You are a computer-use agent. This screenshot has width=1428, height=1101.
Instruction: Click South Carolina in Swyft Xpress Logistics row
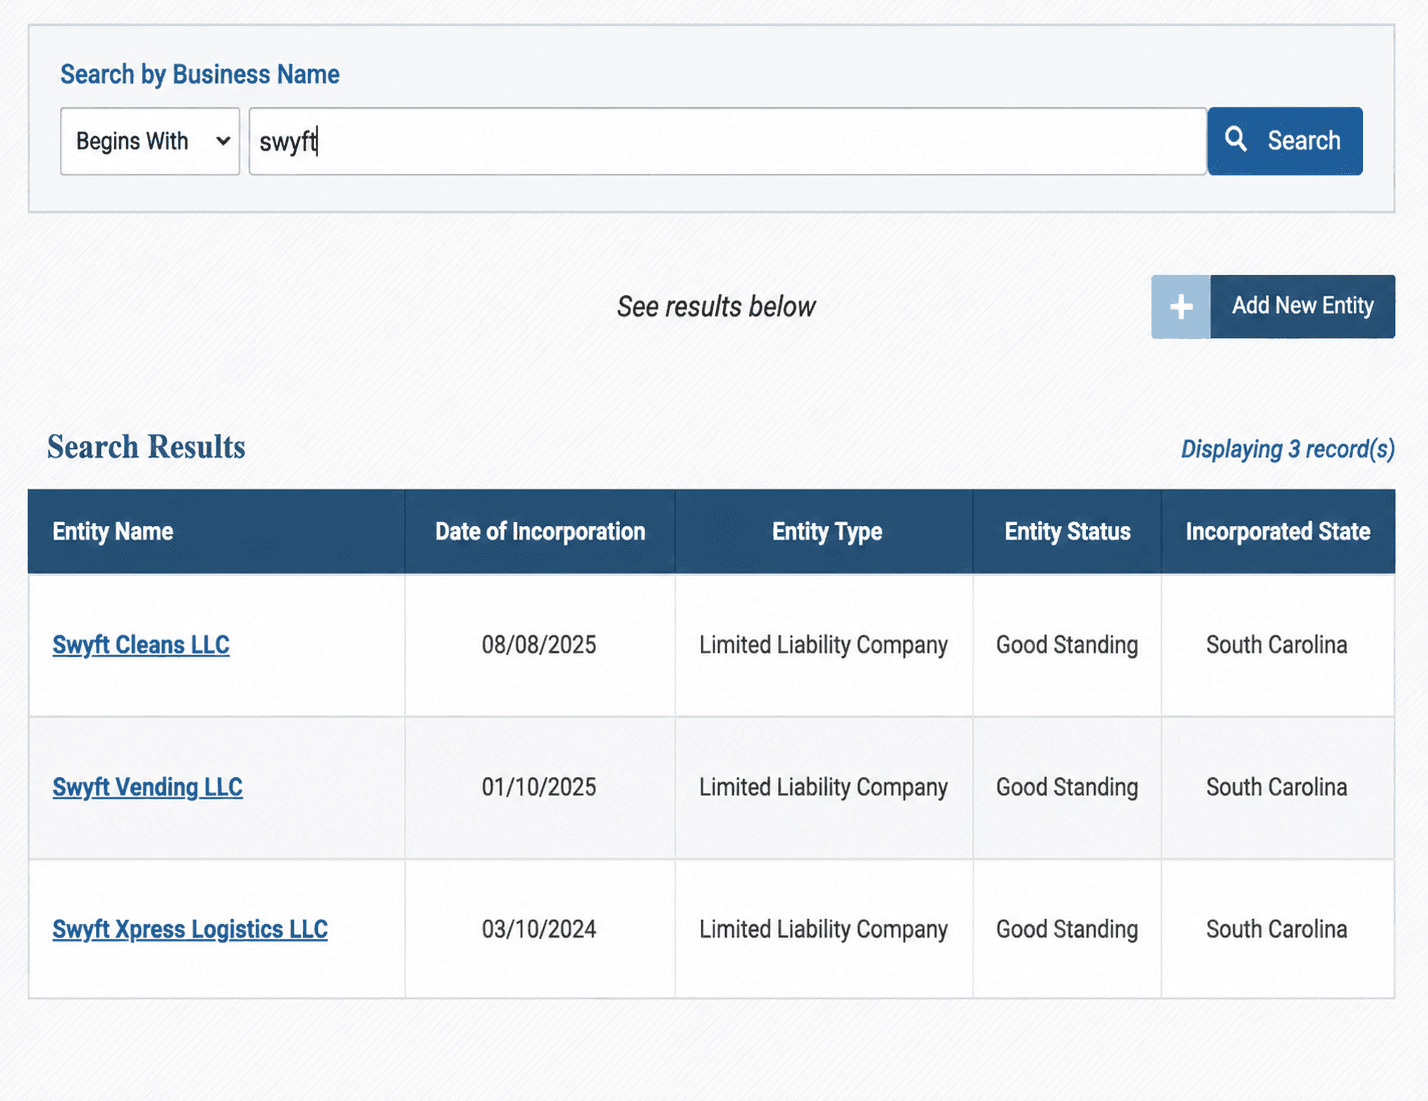(x=1277, y=929)
